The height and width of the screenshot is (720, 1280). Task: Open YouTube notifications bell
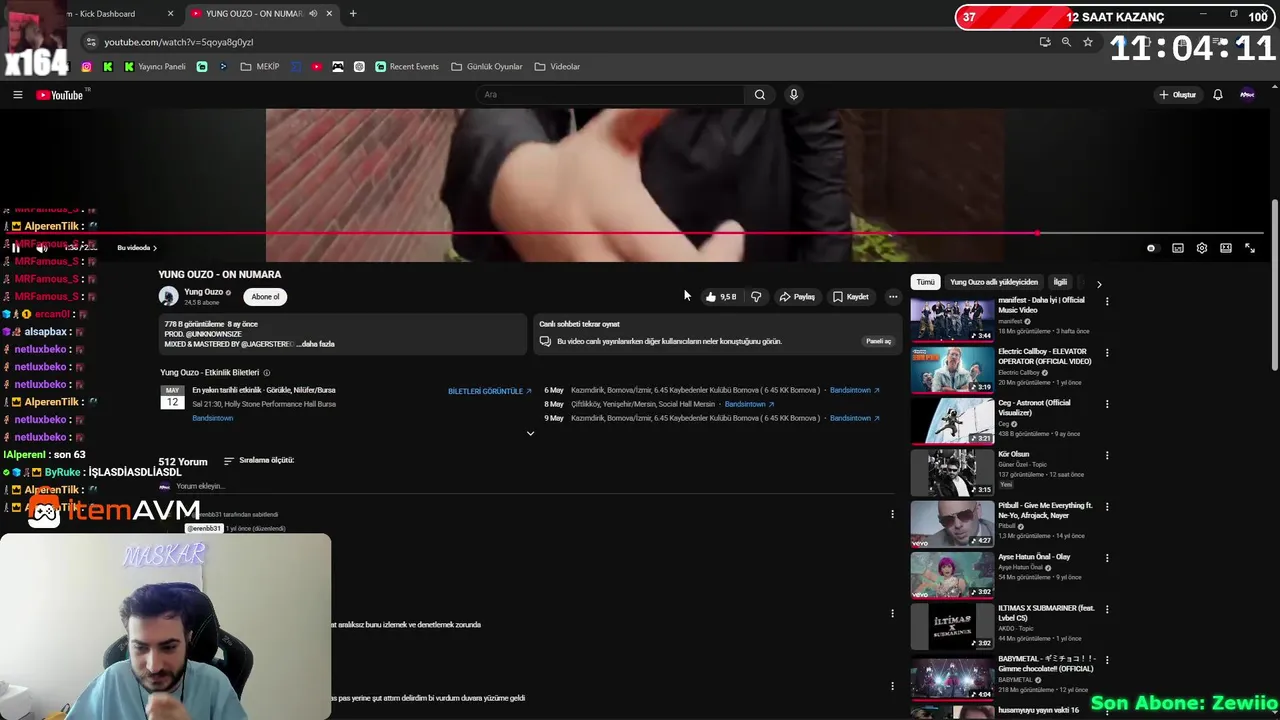1218,95
